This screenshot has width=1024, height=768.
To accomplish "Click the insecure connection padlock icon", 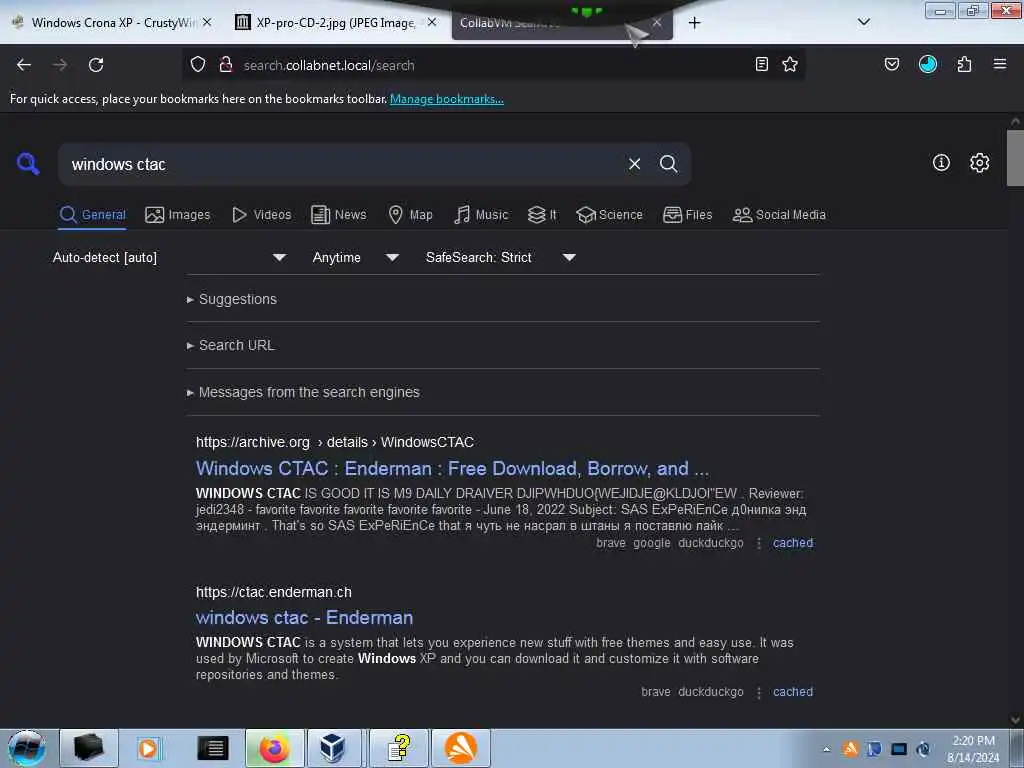I will [226, 65].
